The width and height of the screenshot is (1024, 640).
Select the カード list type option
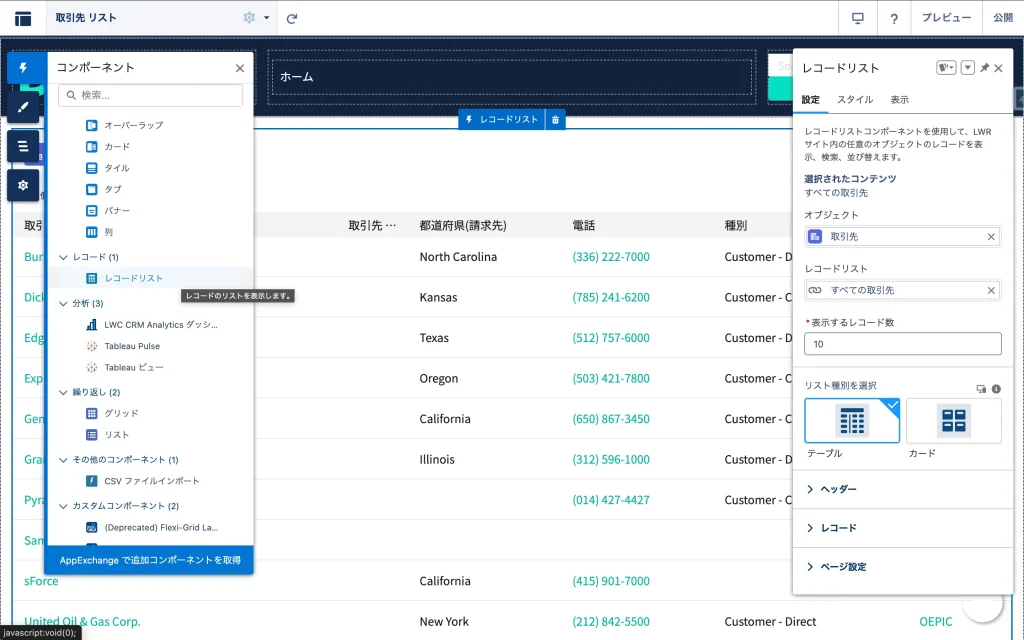953,421
